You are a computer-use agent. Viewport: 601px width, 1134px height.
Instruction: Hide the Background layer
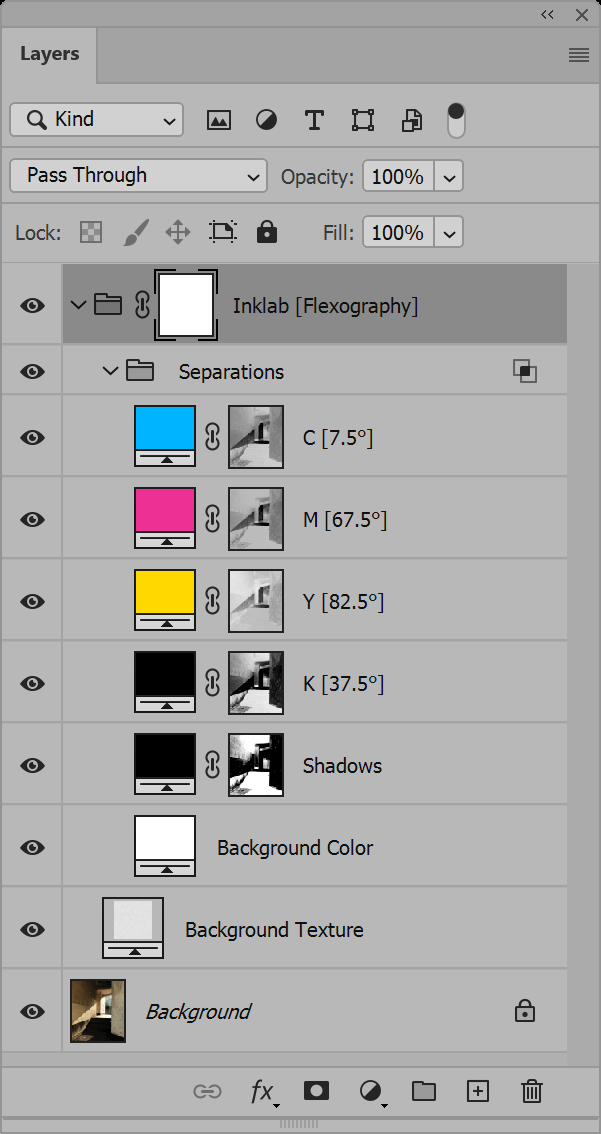click(33, 1011)
